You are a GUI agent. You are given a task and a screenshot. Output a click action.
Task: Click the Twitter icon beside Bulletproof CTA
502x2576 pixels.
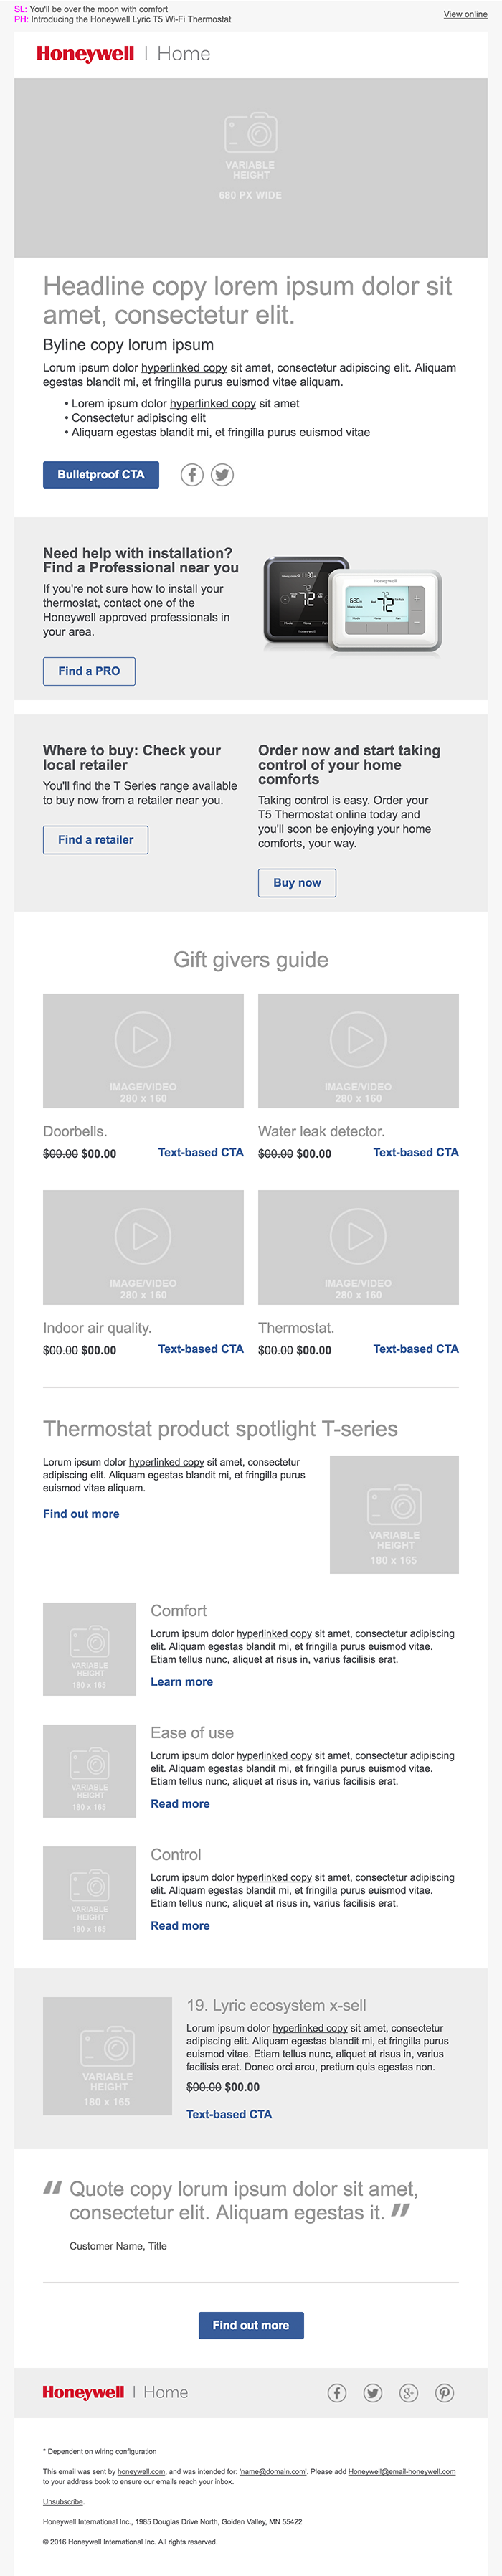coord(222,475)
